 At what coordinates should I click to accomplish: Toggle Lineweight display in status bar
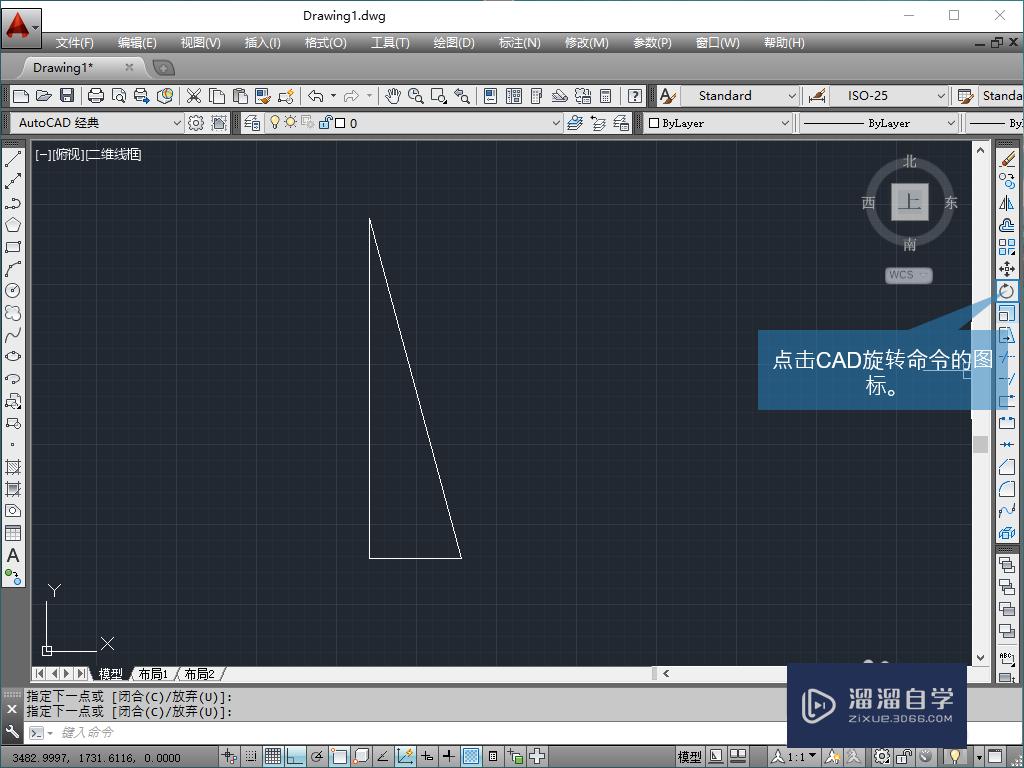coord(449,756)
